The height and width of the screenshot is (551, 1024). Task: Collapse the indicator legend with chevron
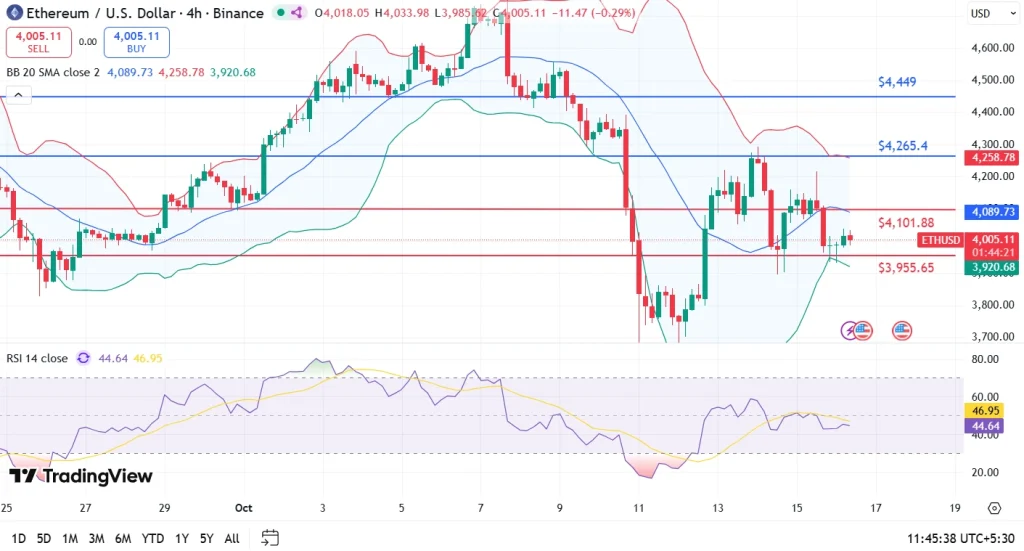pyautogui.click(x=16, y=95)
